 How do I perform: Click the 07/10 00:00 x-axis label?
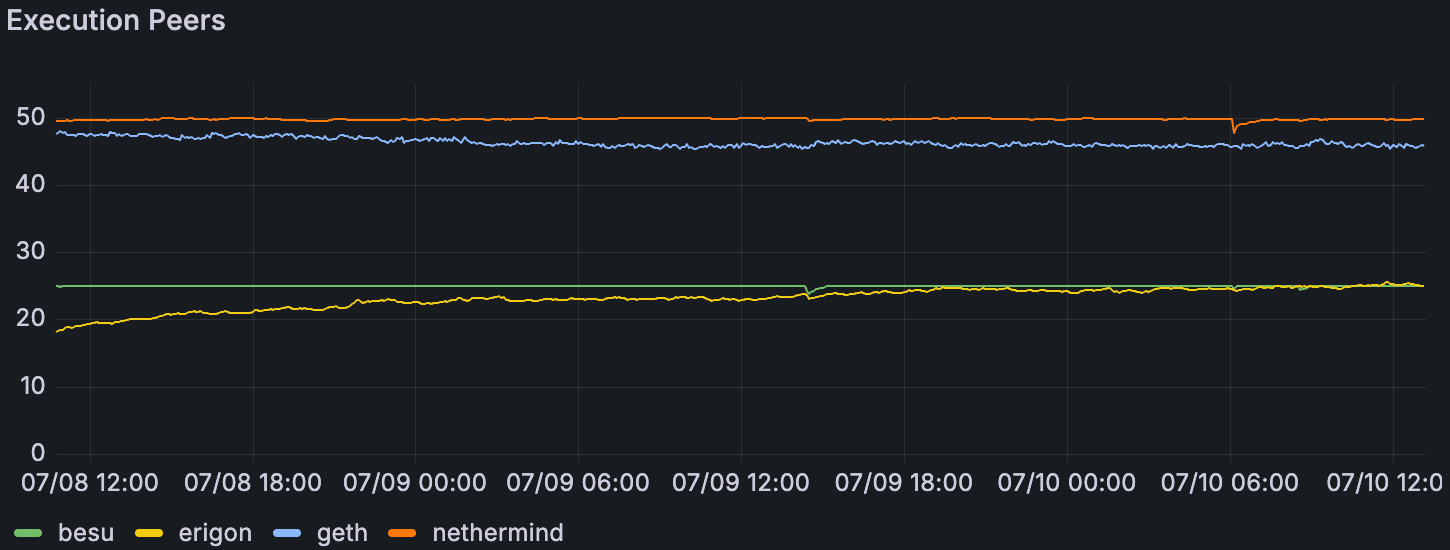[1066, 483]
